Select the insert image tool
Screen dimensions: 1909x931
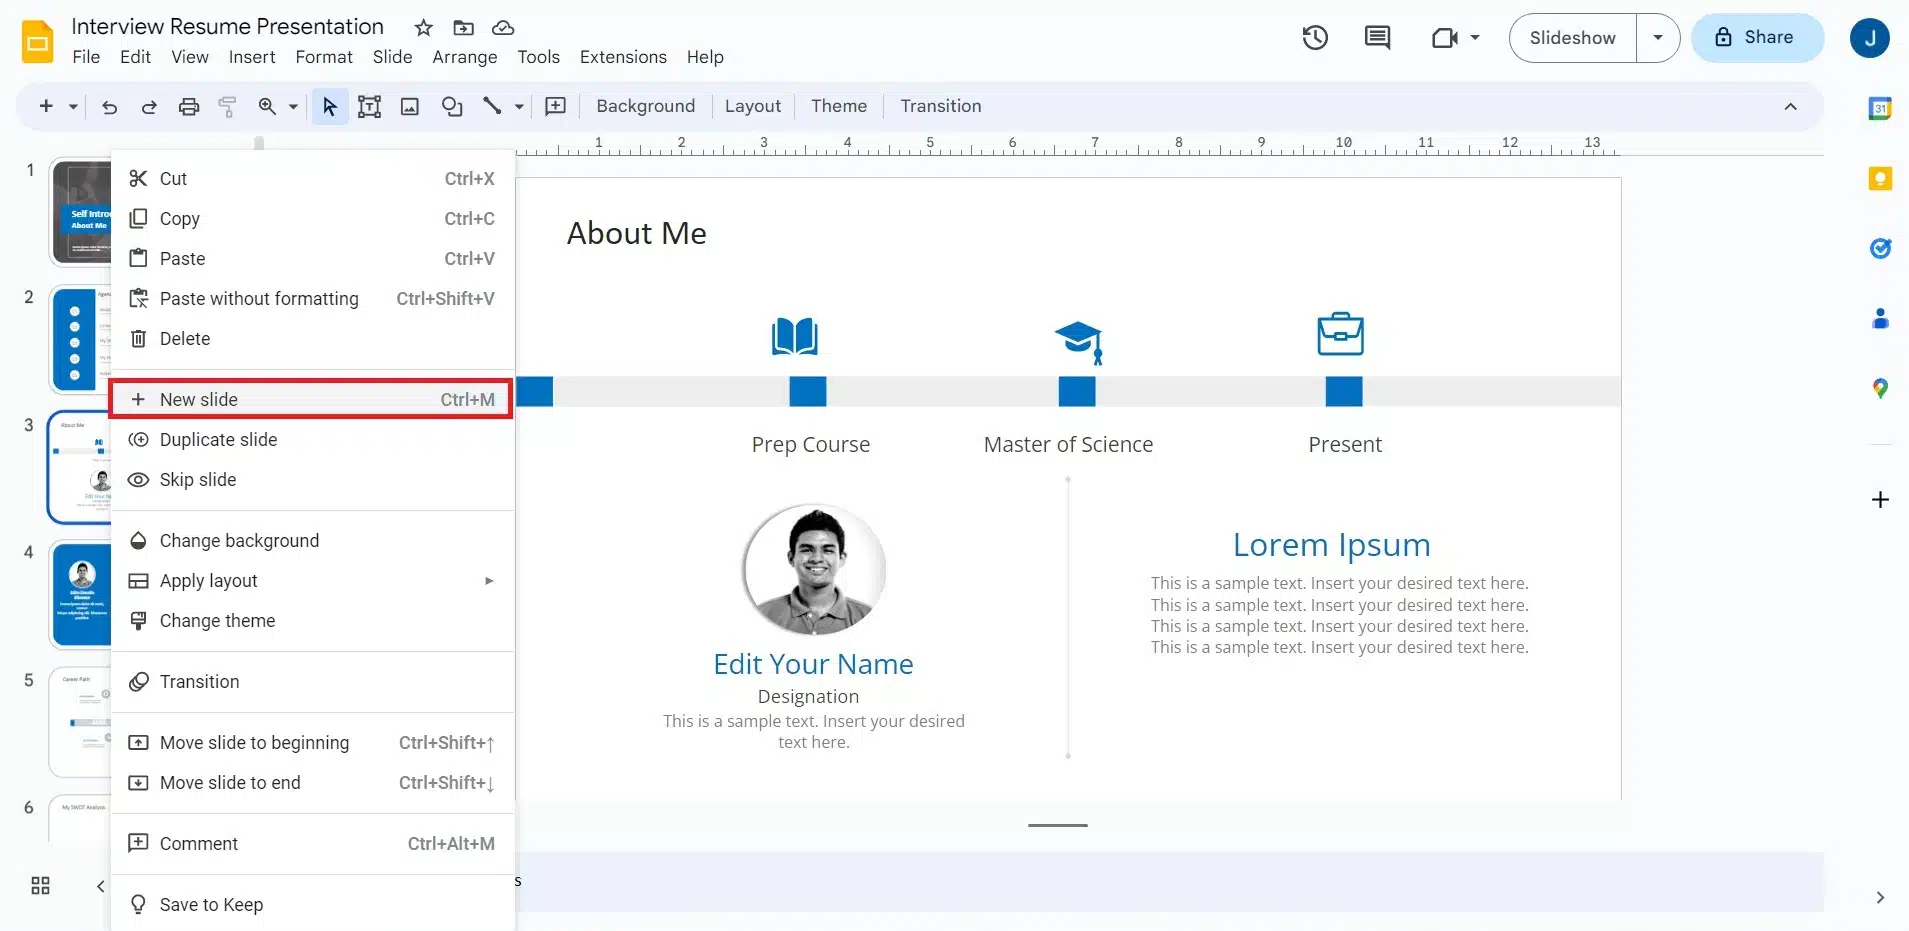pos(410,107)
